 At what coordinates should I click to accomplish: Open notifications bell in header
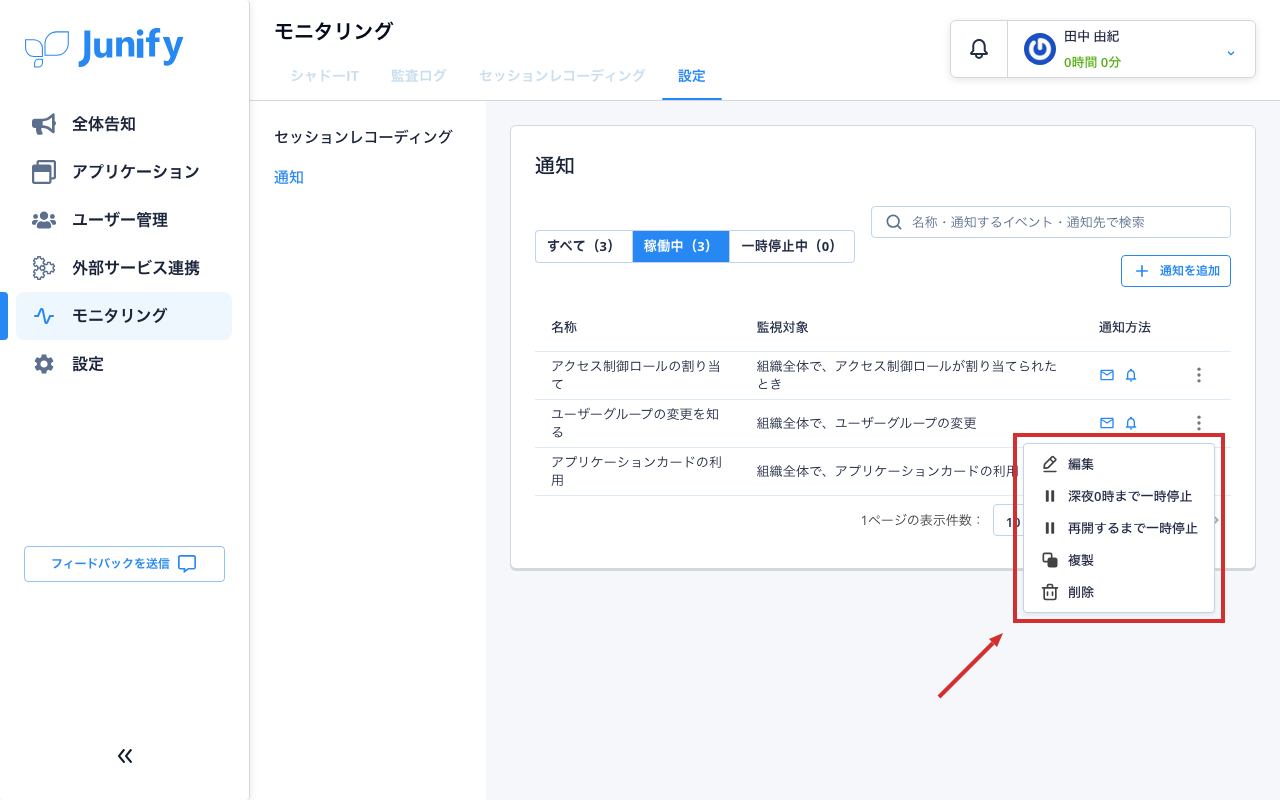pyautogui.click(x=979, y=49)
